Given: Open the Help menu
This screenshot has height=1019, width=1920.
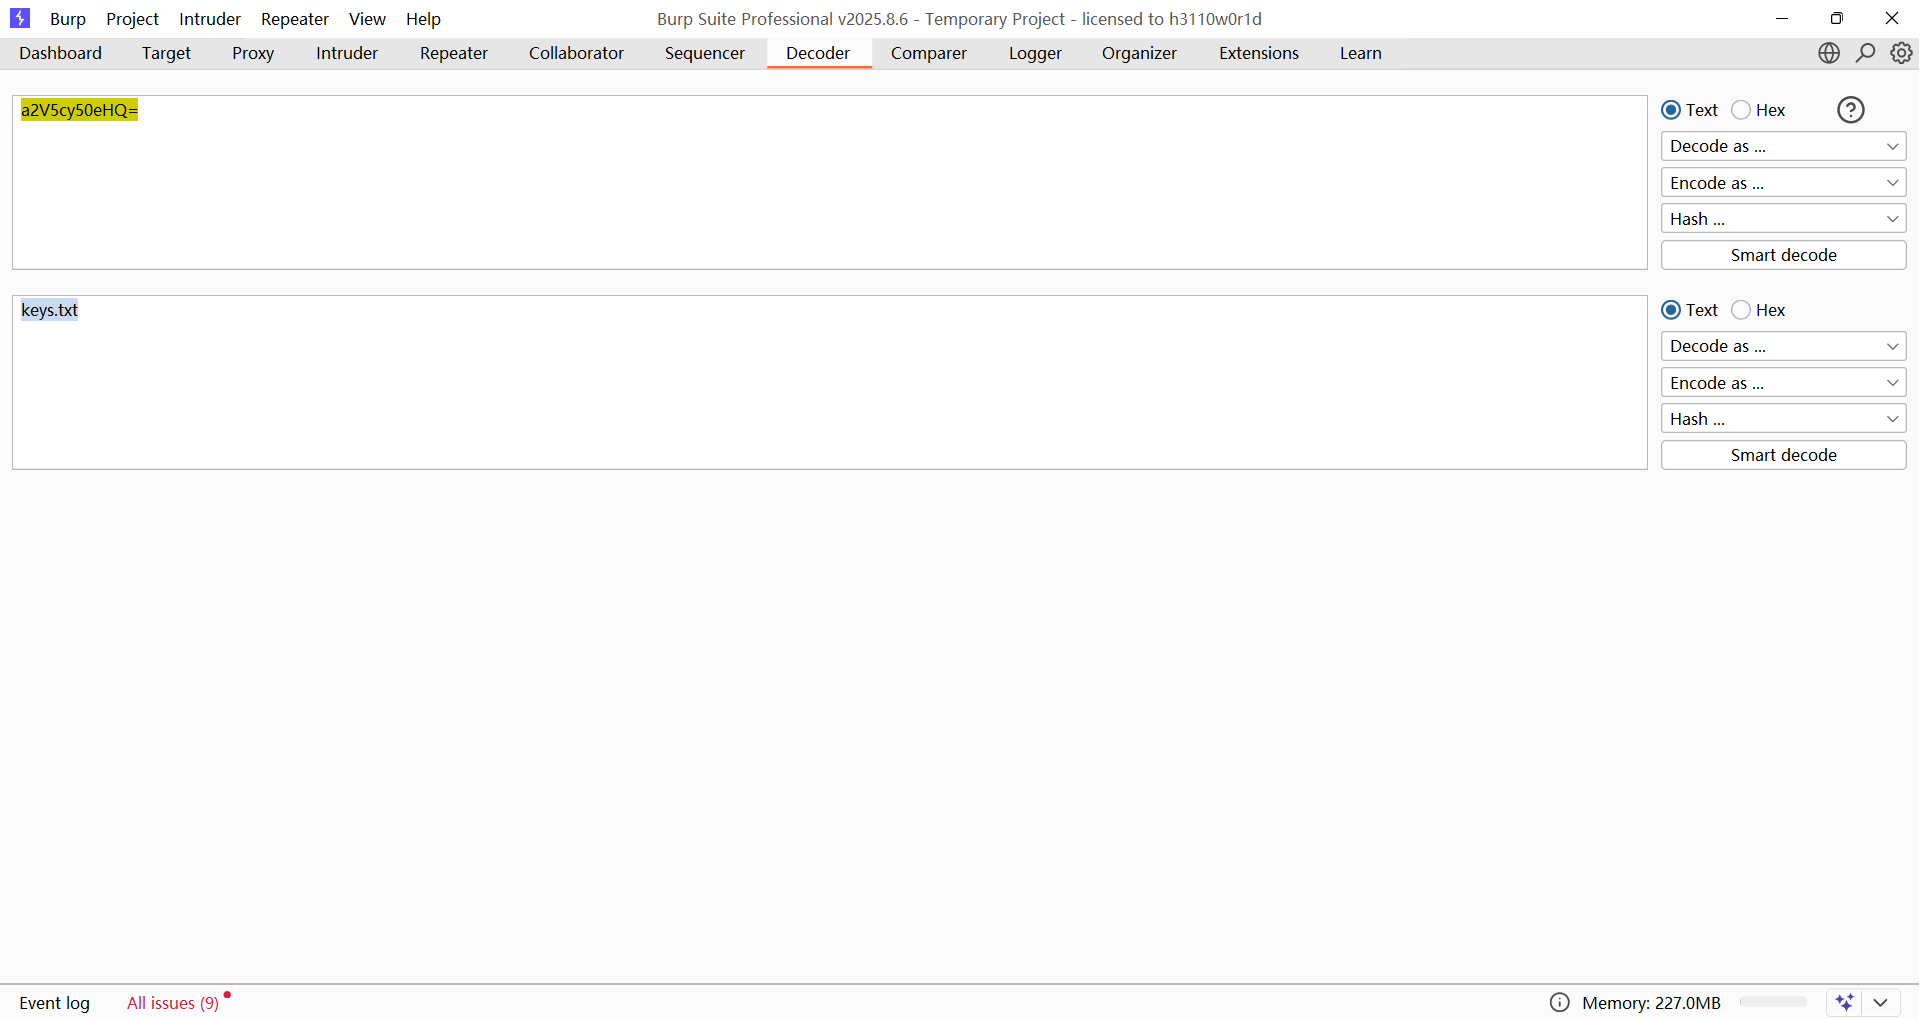Looking at the screenshot, I should (x=423, y=19).
